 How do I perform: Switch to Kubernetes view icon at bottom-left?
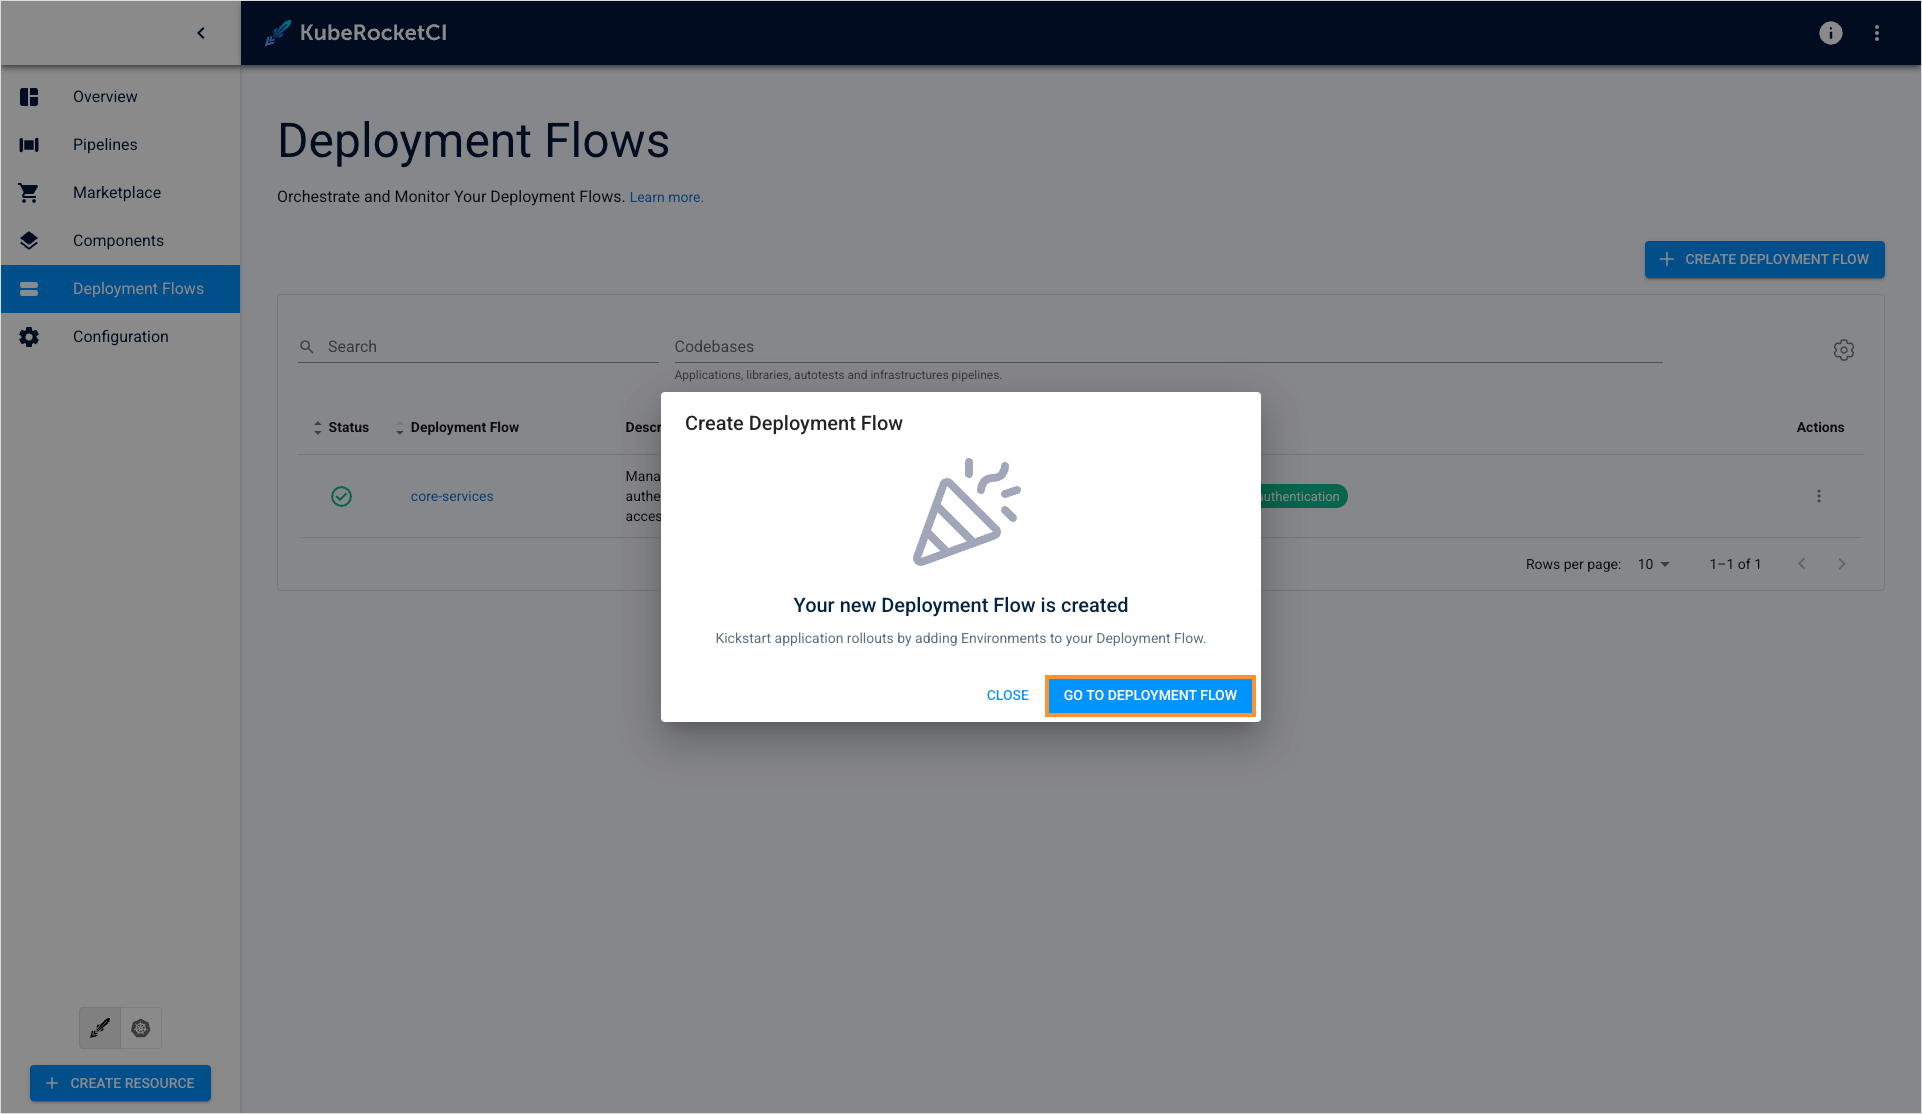pyautogui.click(x=141, y=1028)
